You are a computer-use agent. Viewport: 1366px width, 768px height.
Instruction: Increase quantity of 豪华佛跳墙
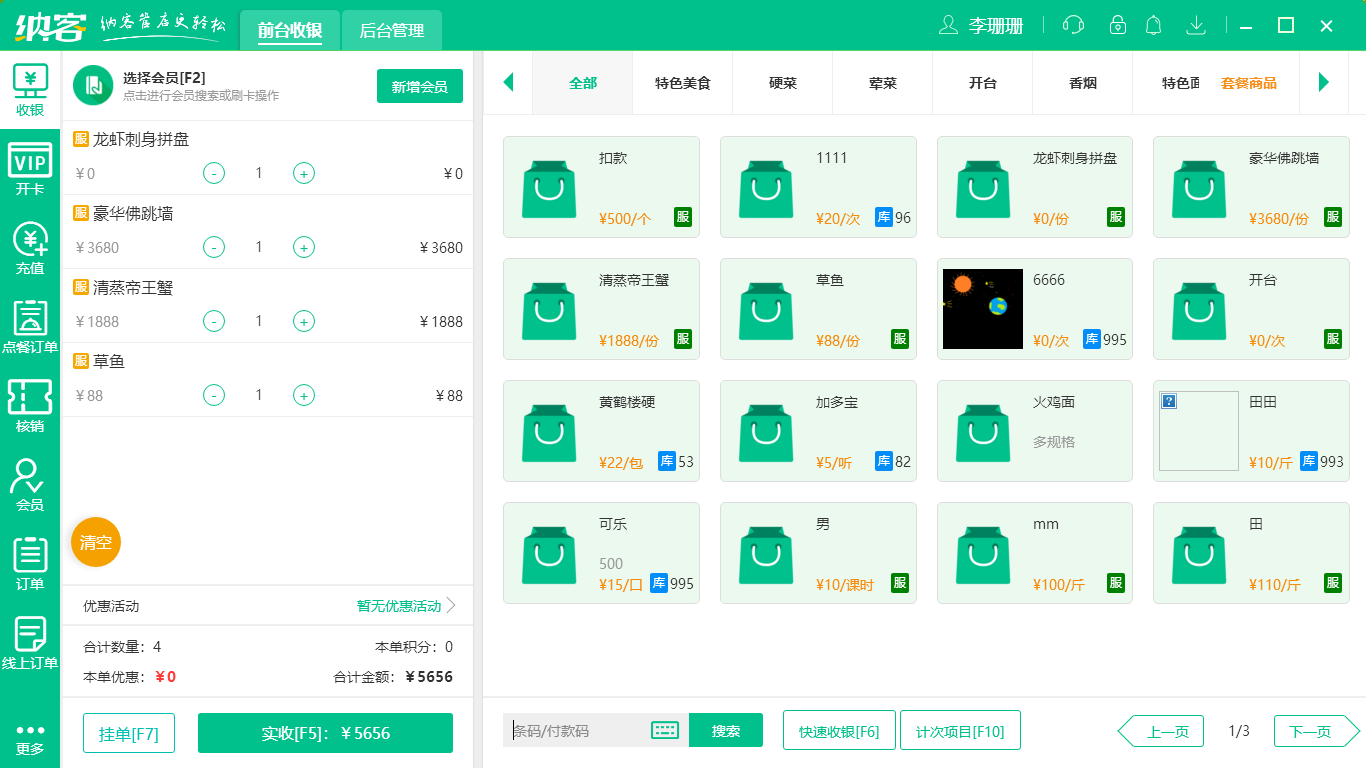click(x=304, y=247)
